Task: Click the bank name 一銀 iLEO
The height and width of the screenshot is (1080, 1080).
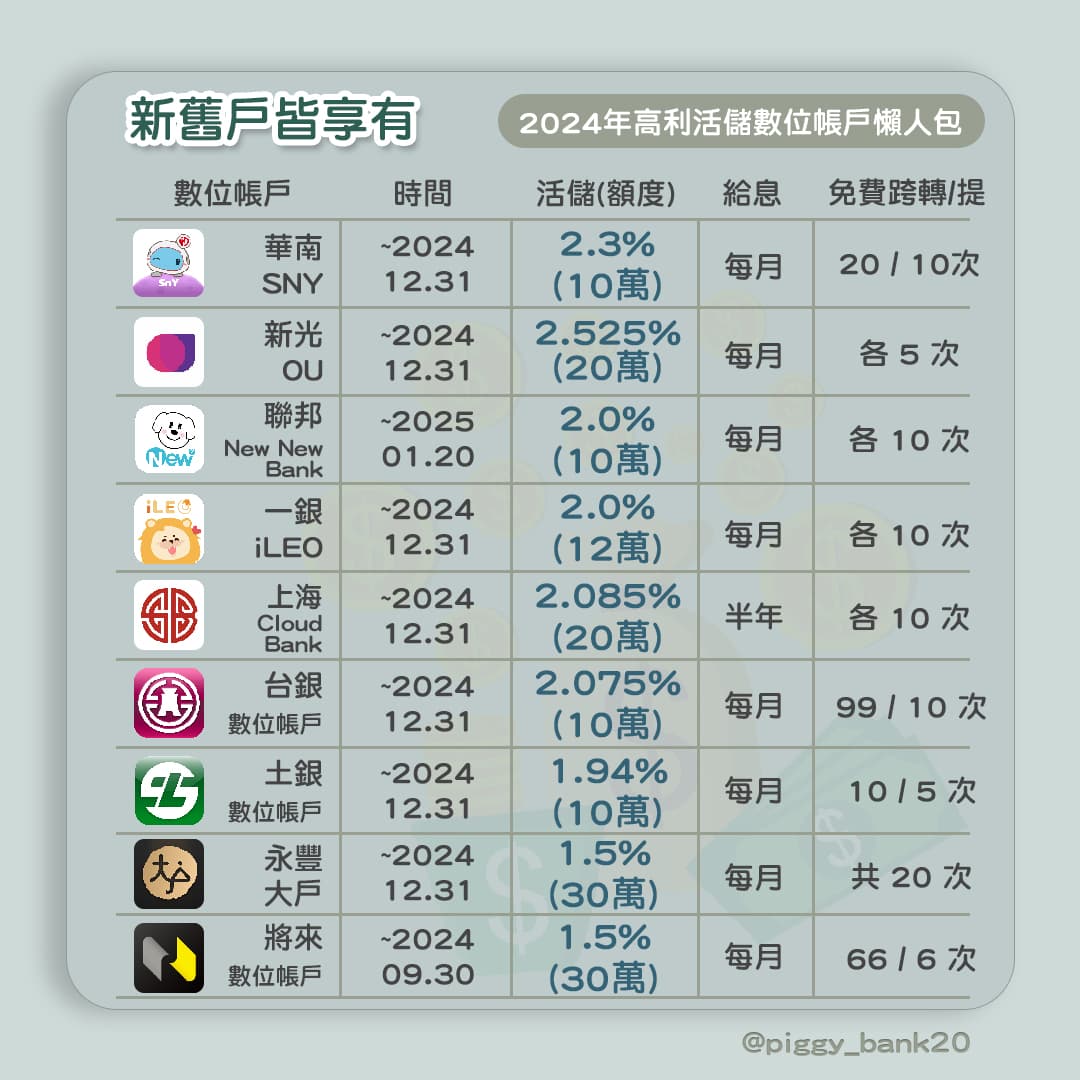Action: (289, 529)
